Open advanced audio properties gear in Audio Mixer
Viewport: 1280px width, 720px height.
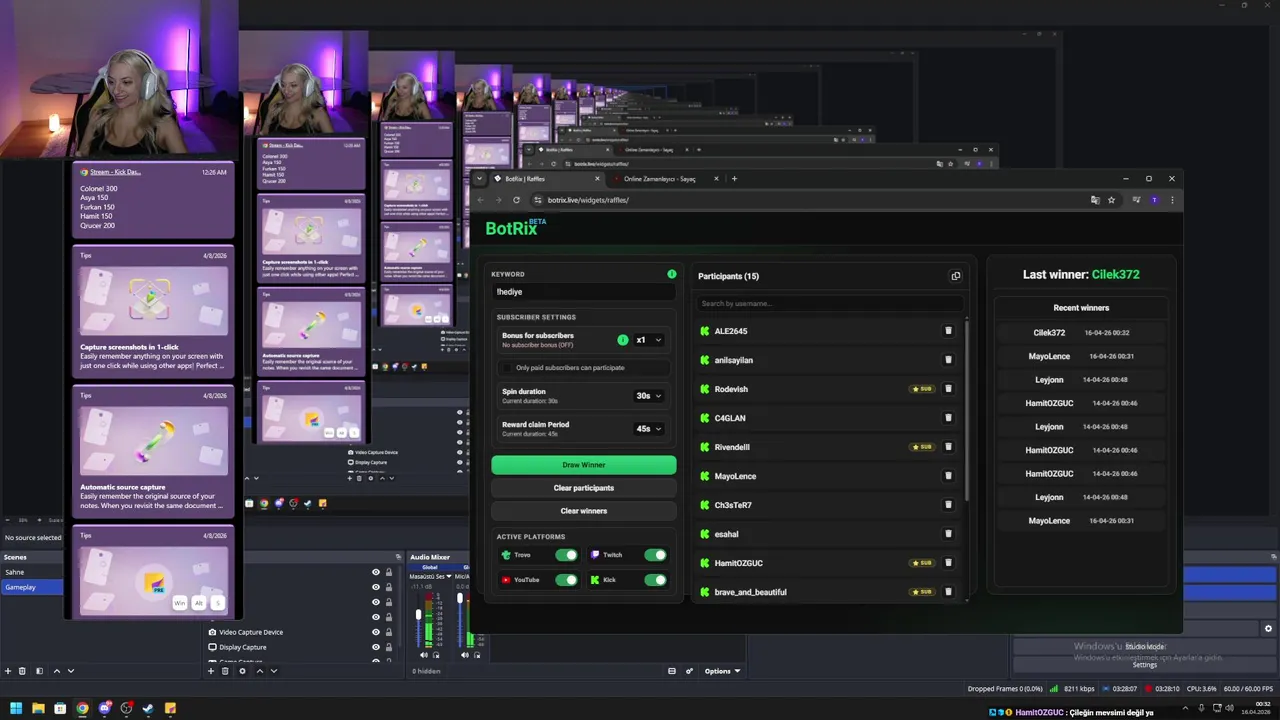[x=689, y=671]
